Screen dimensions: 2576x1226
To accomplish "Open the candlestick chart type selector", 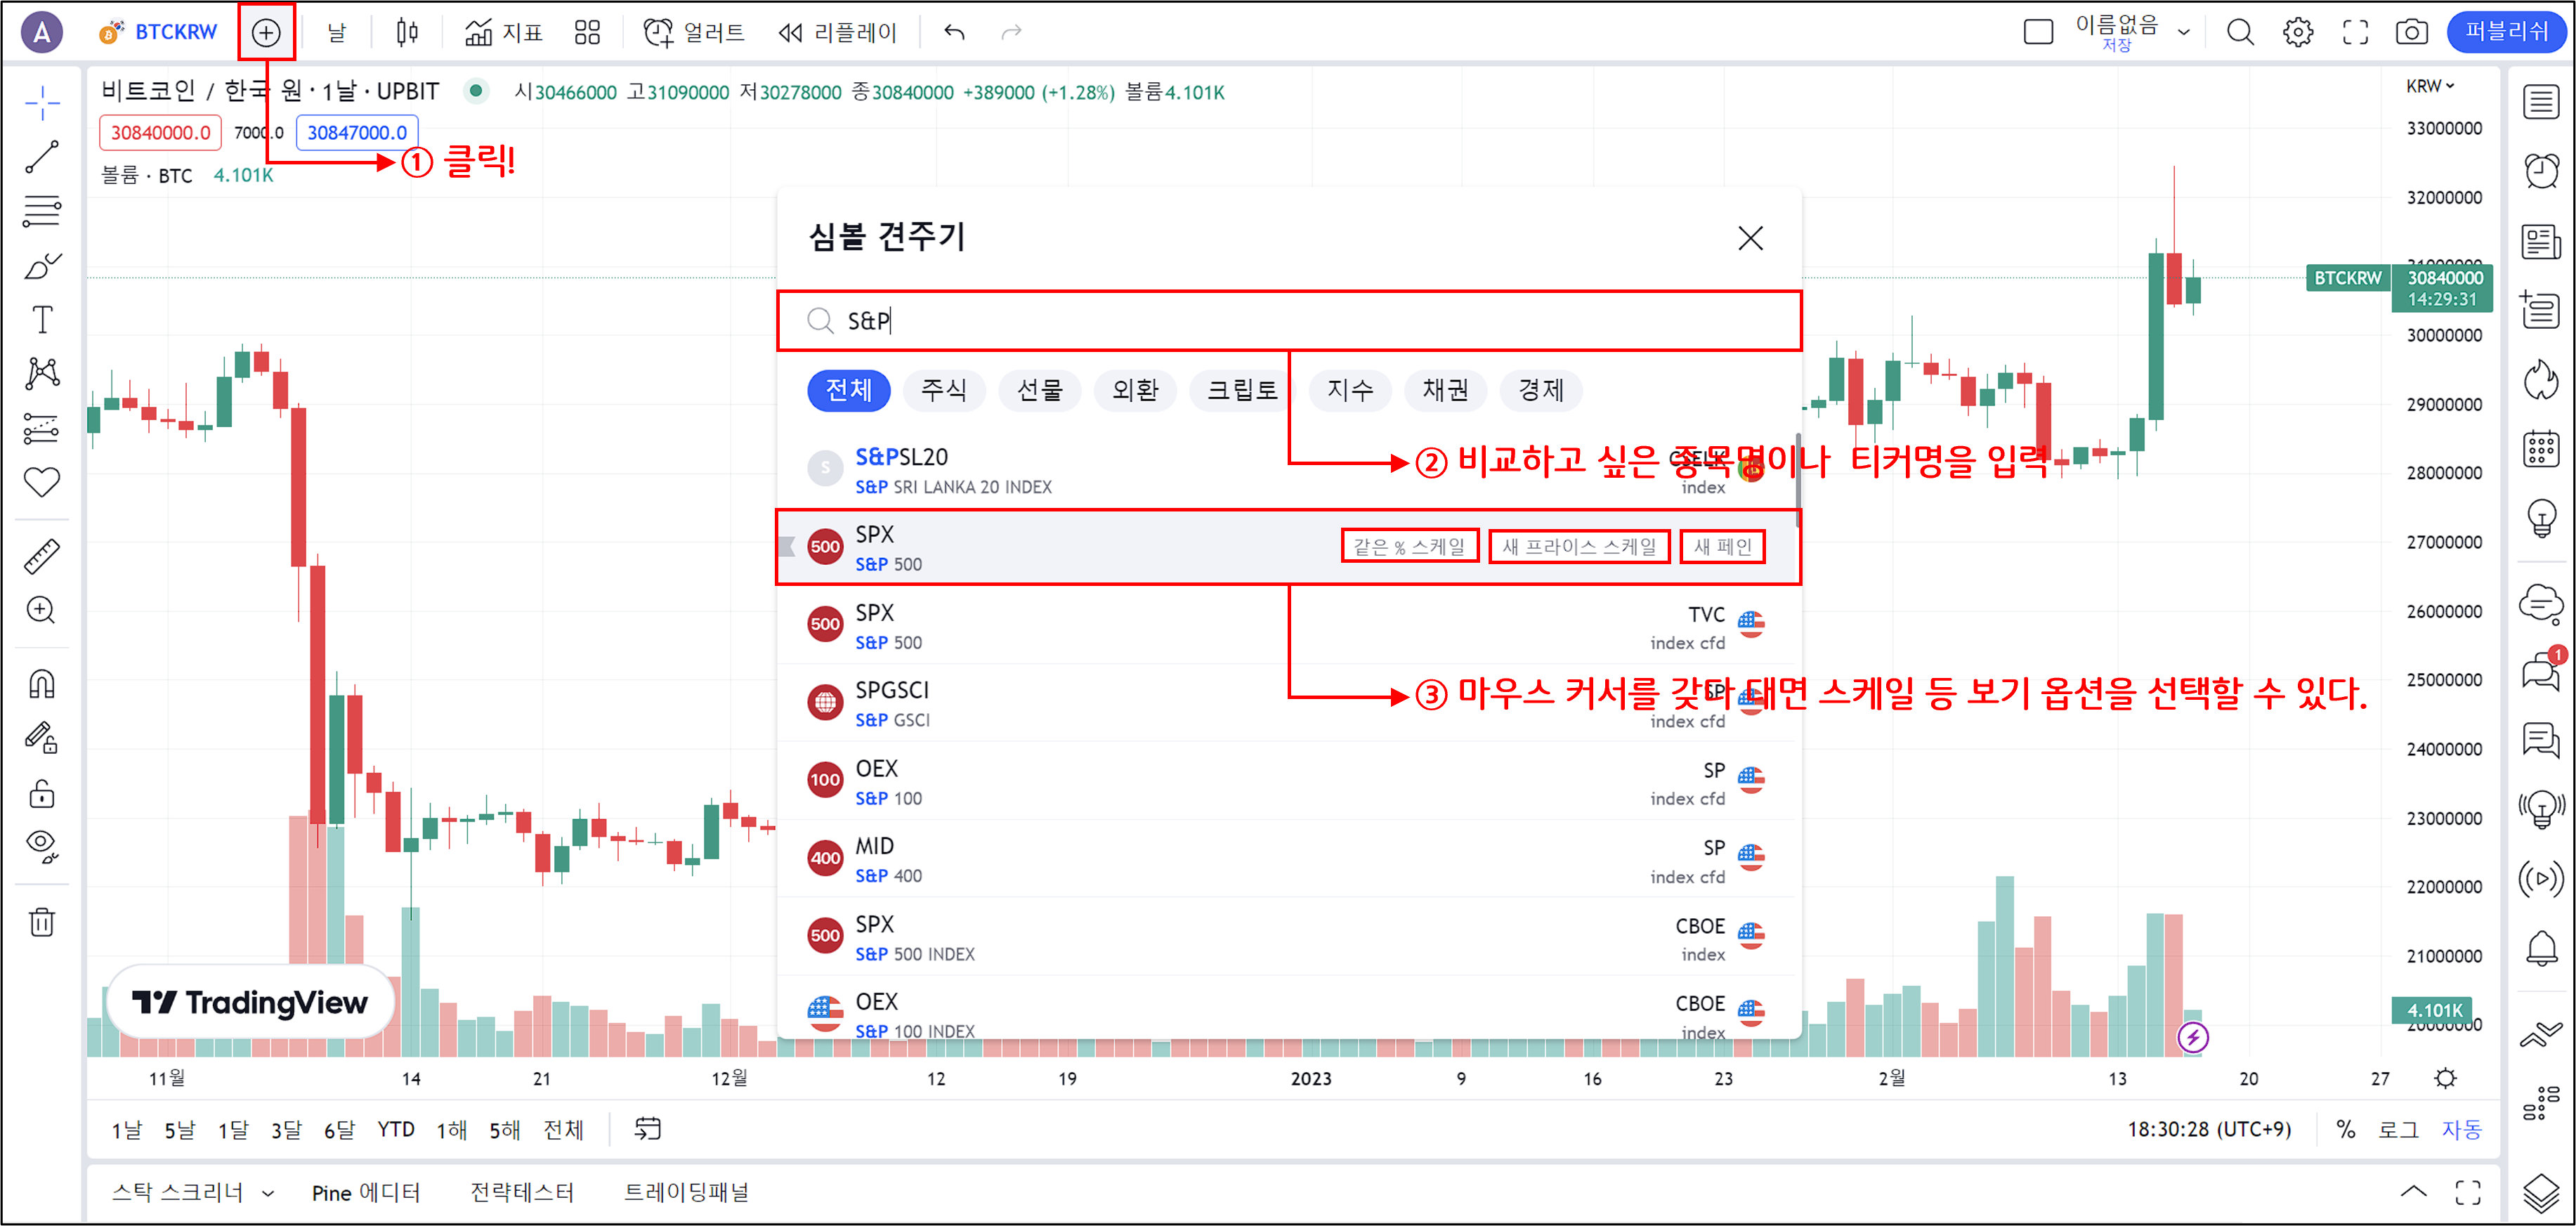I will point(406,33).
